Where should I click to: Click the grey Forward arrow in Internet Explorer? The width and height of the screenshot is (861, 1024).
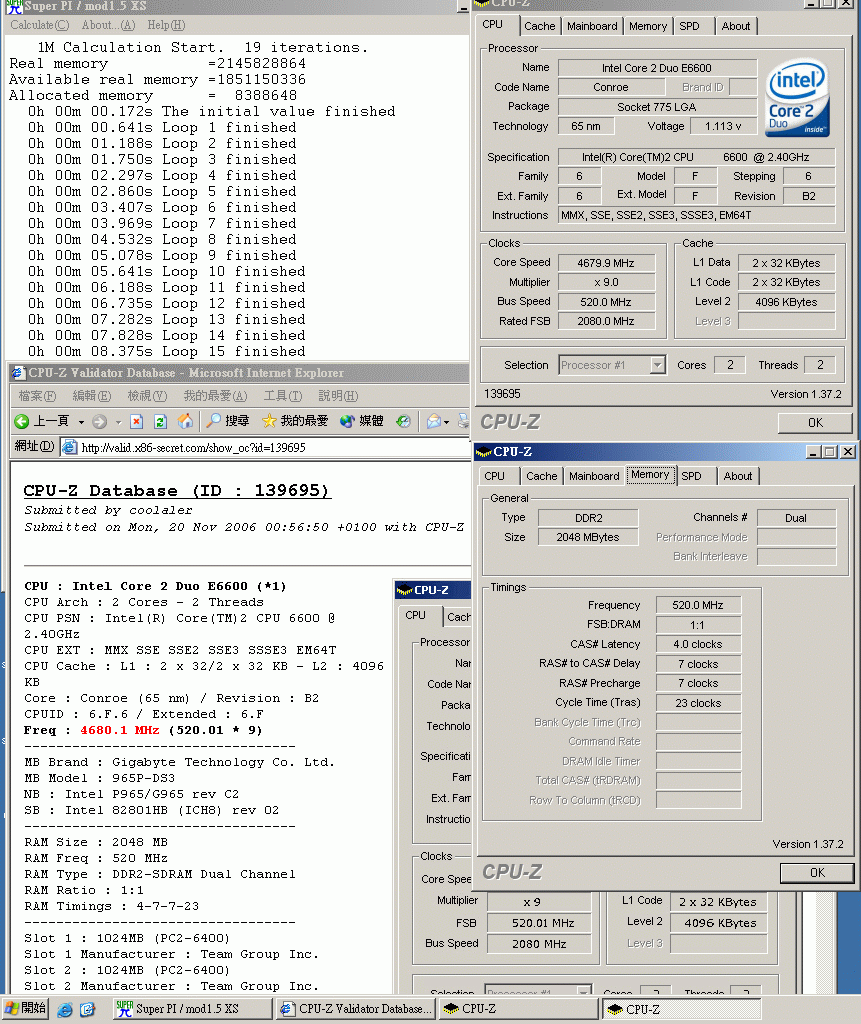coord(99,422)
